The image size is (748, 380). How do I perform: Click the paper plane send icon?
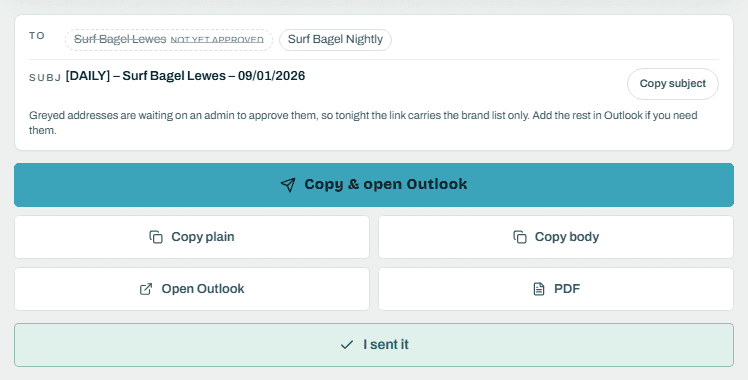[x=288, y=185]
